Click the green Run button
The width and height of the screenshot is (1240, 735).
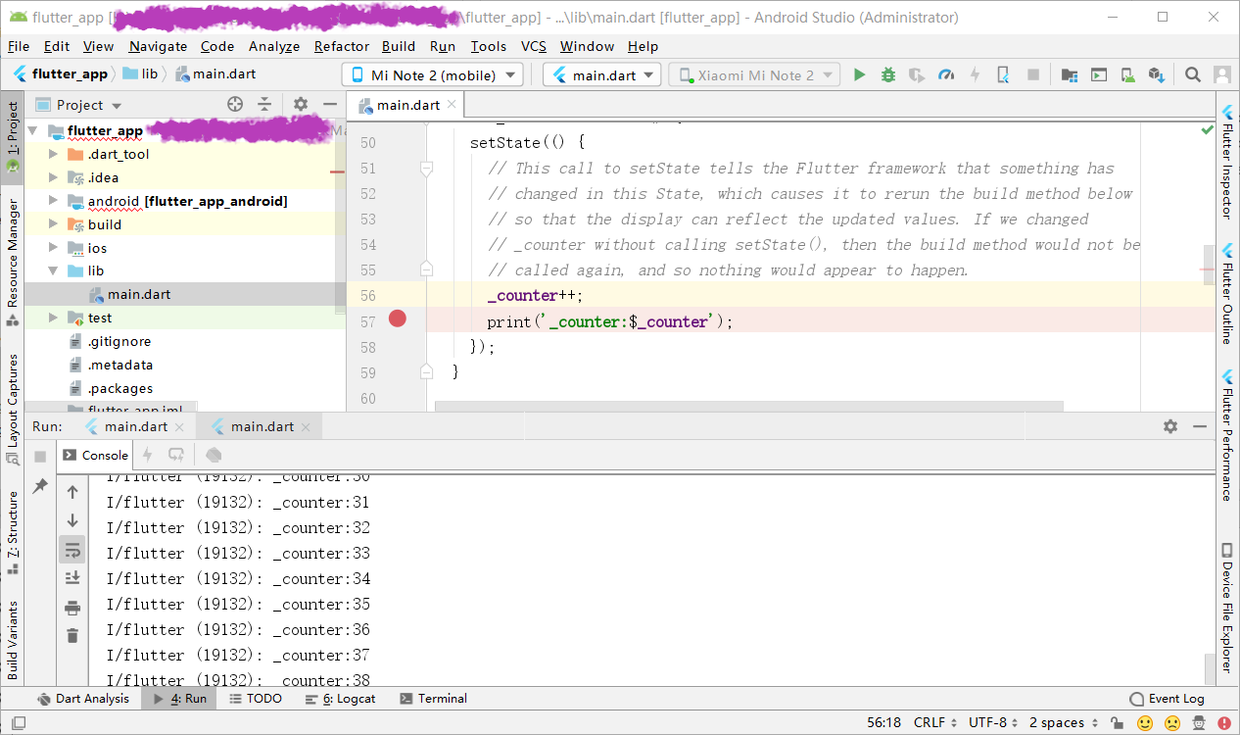[x=859, y=75]
